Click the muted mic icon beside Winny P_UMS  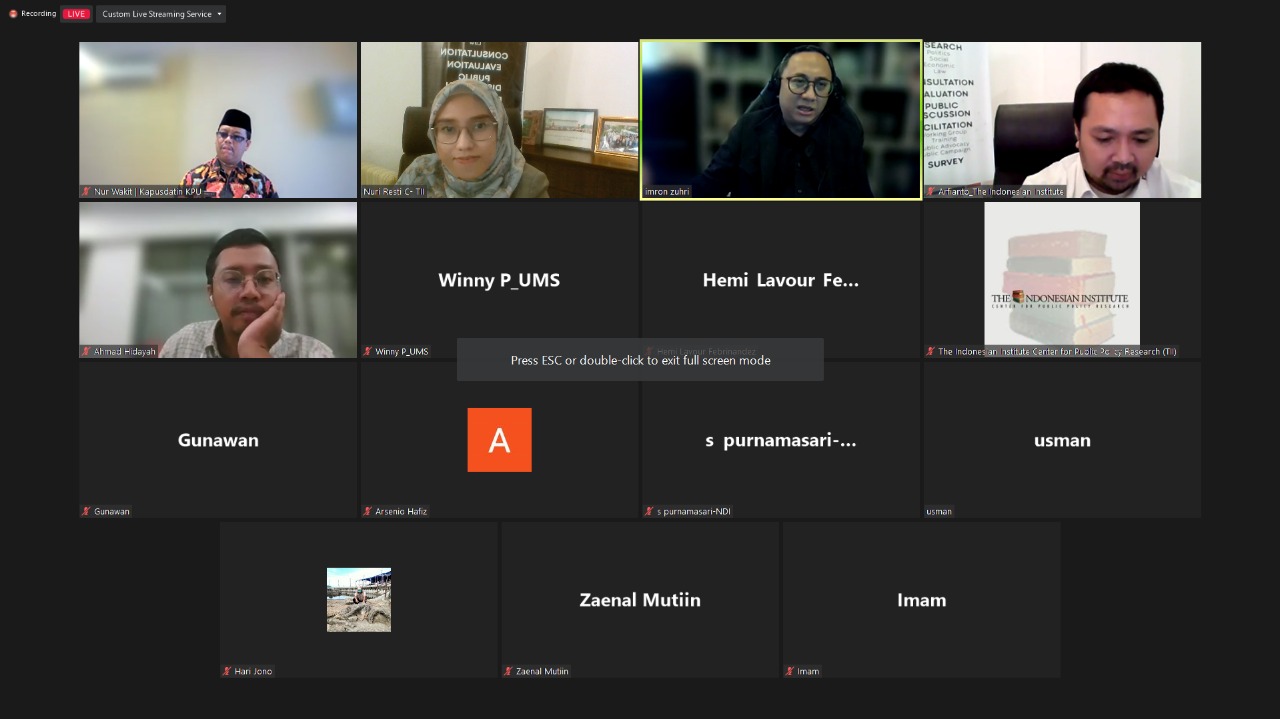coord(368,351)
